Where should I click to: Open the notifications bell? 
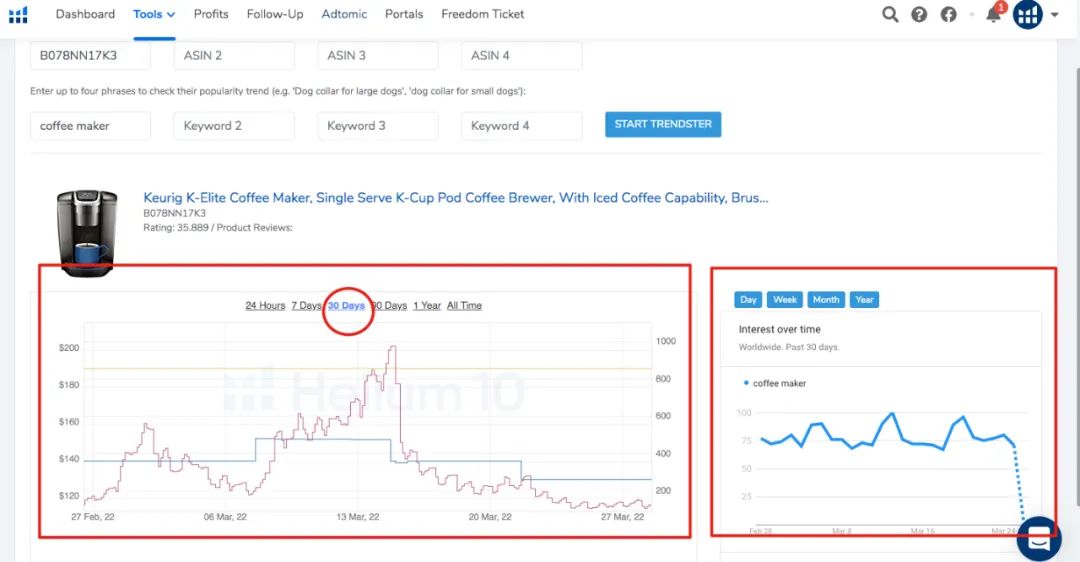coord(993,14)
